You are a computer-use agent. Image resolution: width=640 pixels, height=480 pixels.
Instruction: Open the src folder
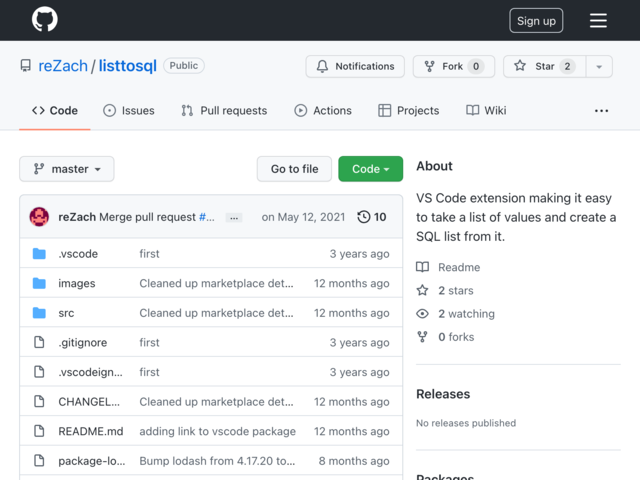coord(66,313)
